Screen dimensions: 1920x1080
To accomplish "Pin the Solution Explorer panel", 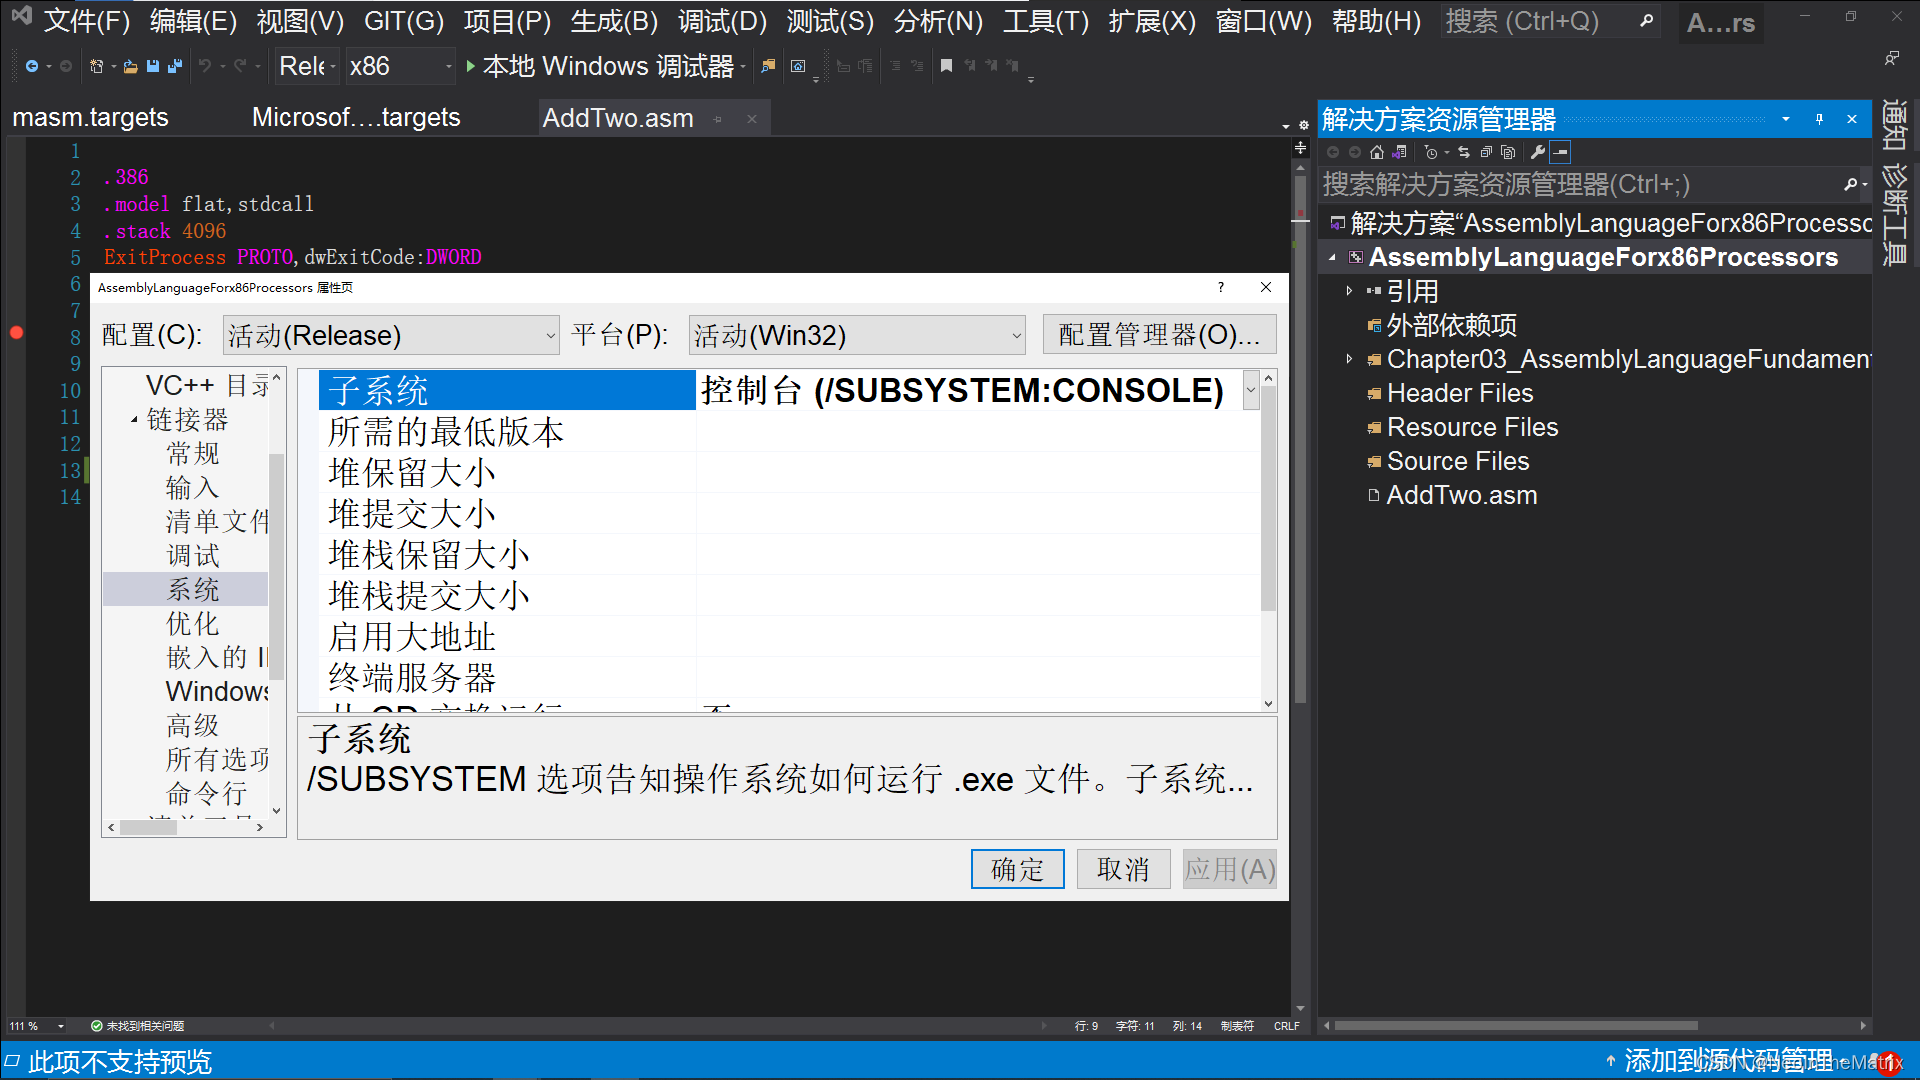I will pos(1819,119).
